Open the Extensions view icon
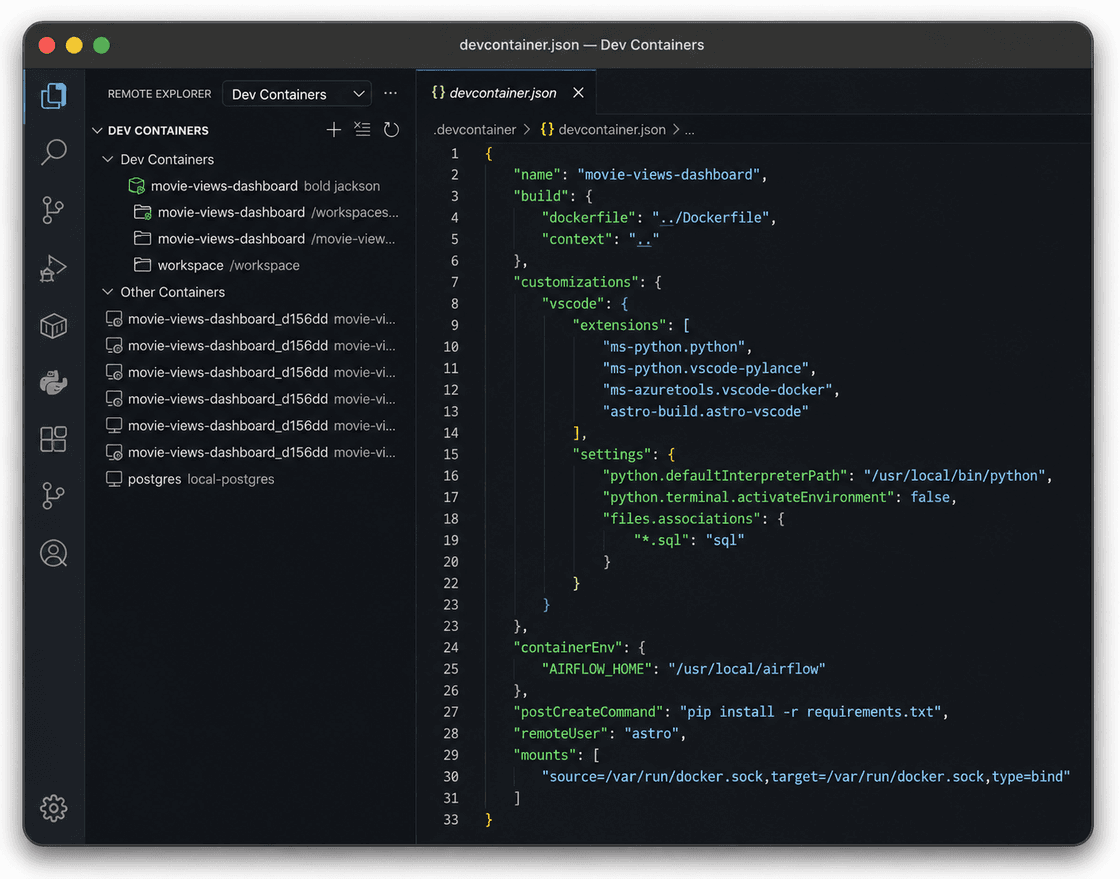1120x879 pixels. (54, 439)
